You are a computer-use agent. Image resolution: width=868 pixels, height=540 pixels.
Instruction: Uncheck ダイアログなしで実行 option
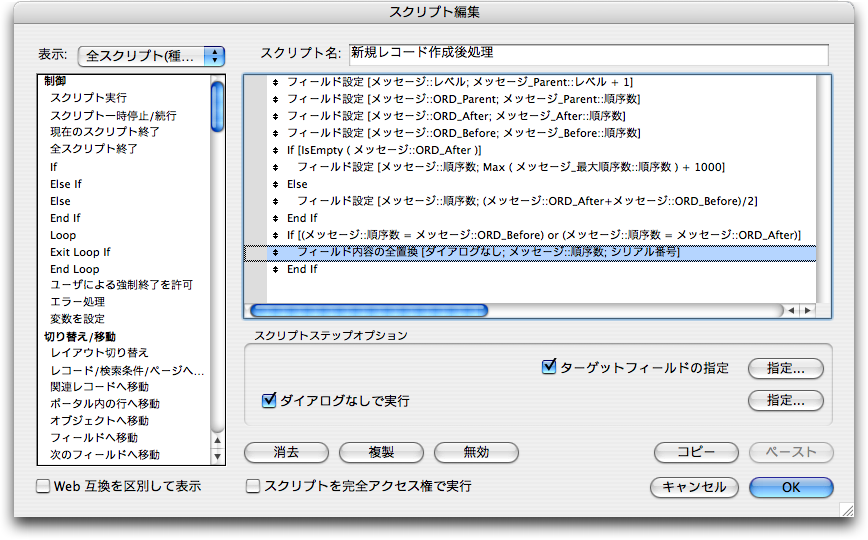tap(268, 401)
